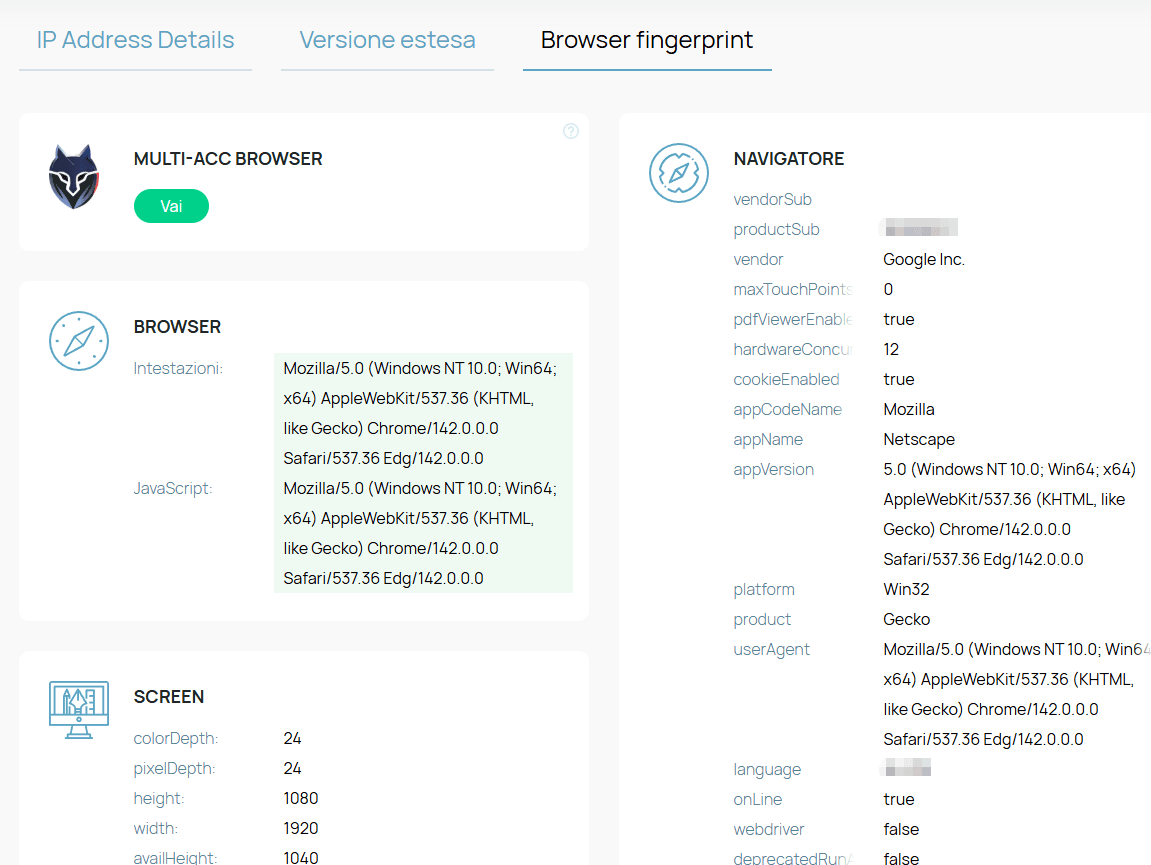Click the MULTI-ACC BROWSER heading
The height and width of the screenshot is (865, 1151).
coord(228,159)
